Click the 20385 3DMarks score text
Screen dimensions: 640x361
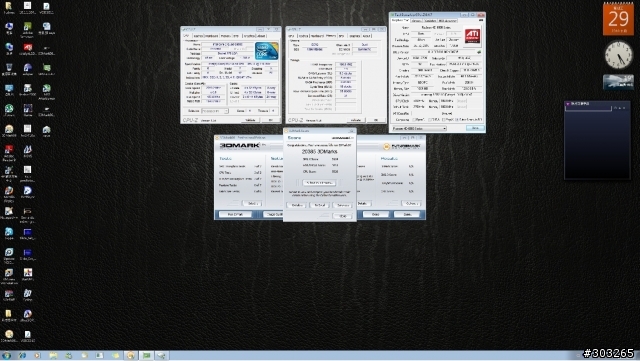point(320,152)
